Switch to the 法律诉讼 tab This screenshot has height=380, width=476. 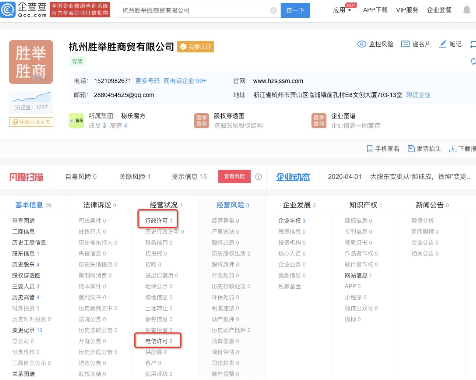99,205
